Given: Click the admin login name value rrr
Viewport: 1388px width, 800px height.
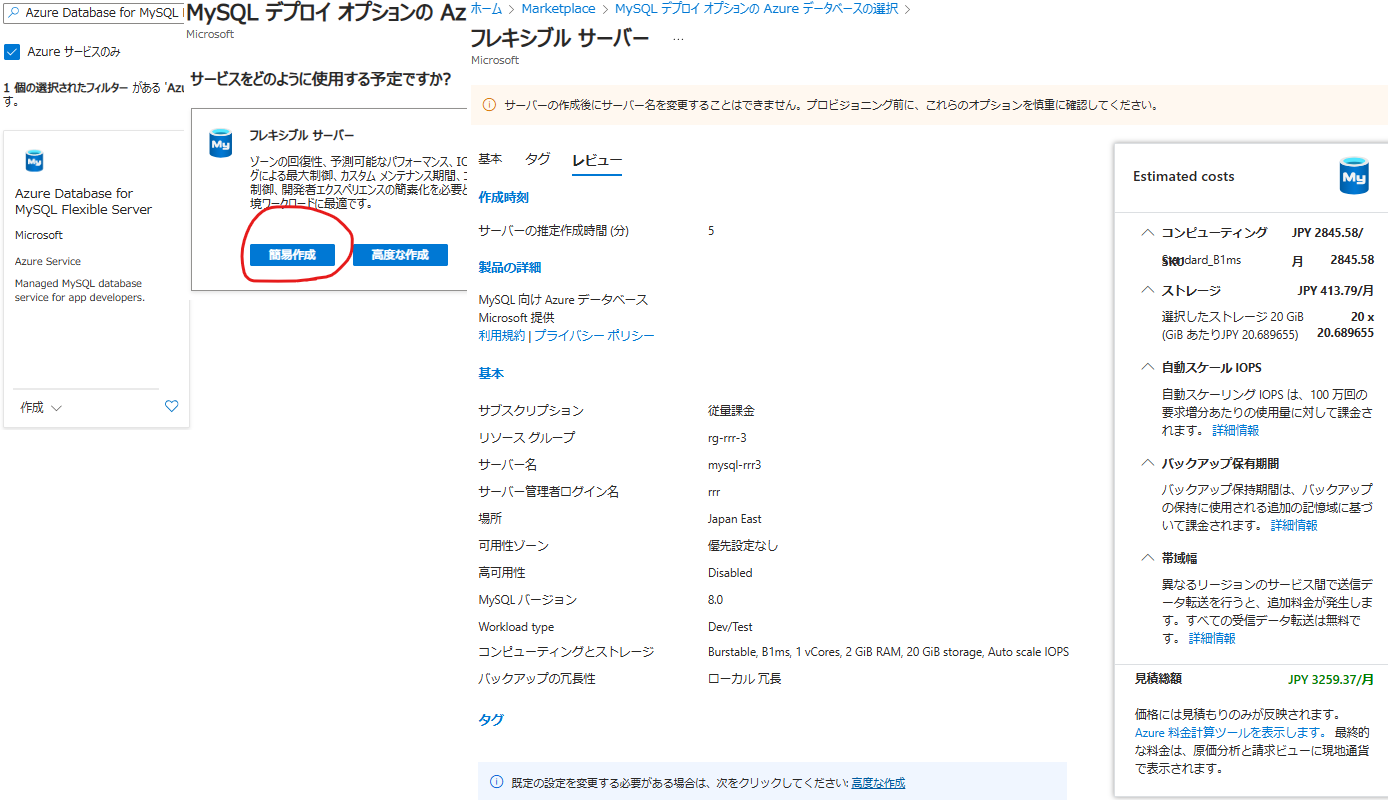Looking at the screenshot, I should pyautogui.click(x=714, y=492).
